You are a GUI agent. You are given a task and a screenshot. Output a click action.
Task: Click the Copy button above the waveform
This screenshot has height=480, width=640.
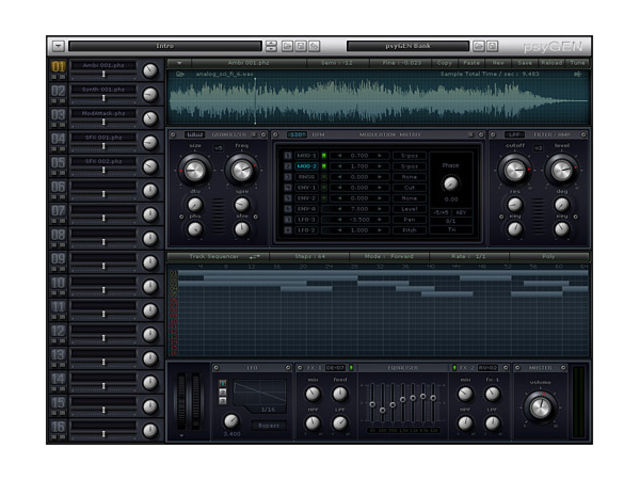pos(444,63)
